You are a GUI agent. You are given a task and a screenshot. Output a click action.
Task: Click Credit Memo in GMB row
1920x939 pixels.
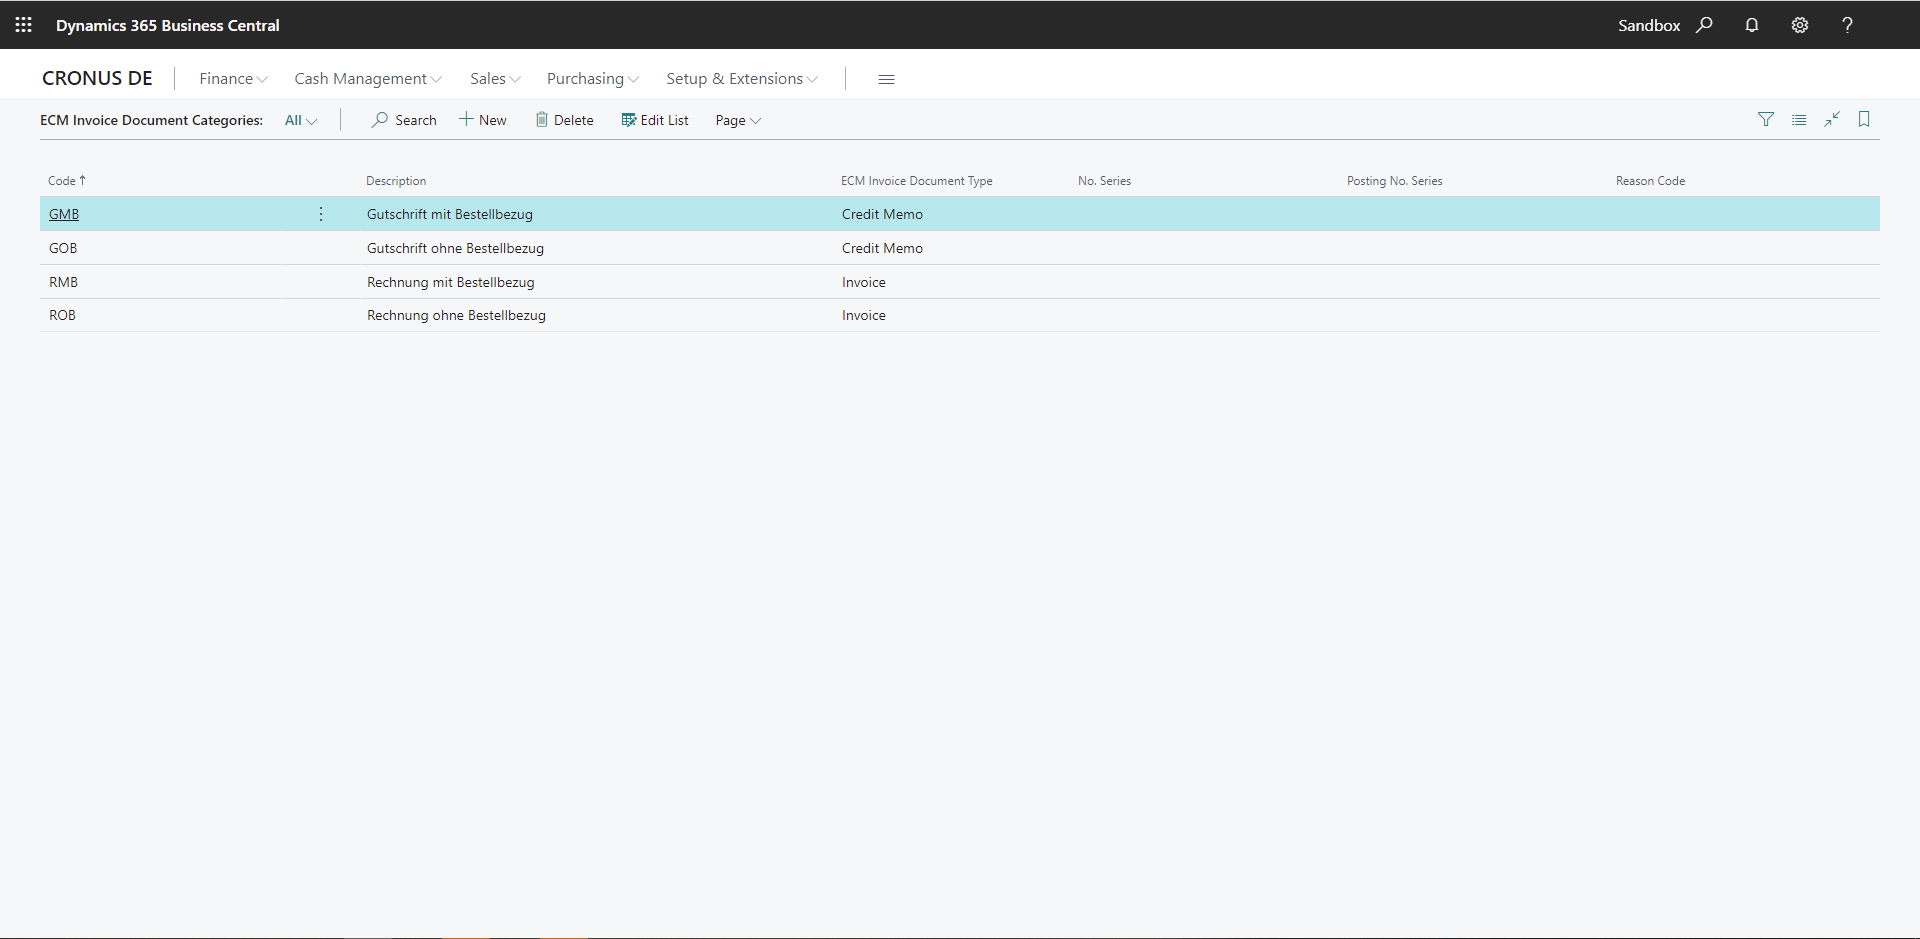882,214
